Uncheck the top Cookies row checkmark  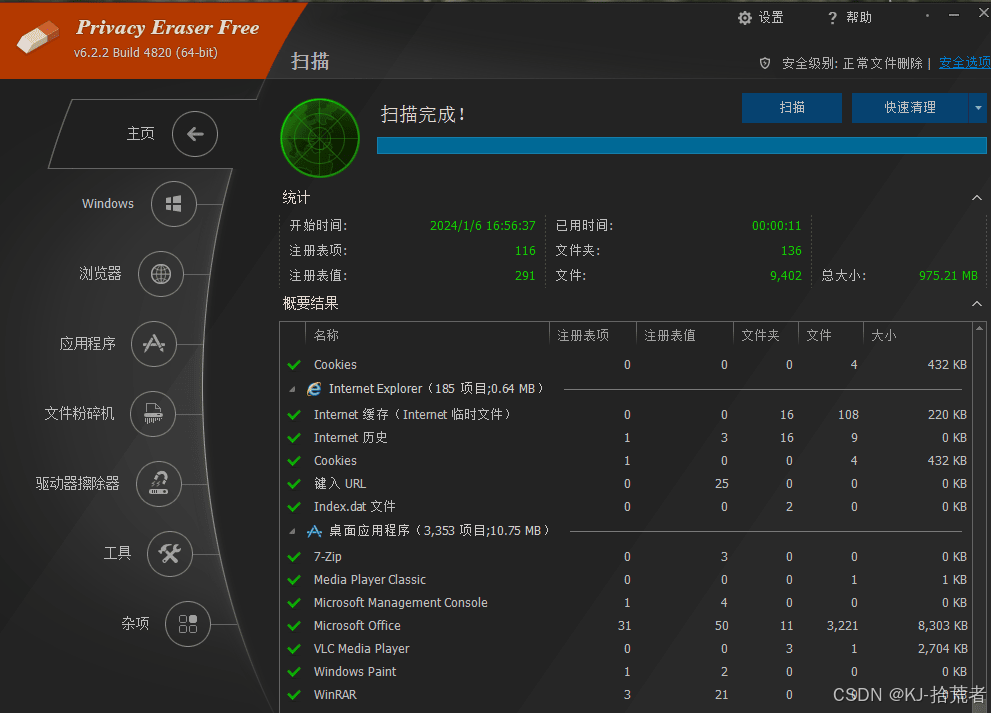point(294,365)
